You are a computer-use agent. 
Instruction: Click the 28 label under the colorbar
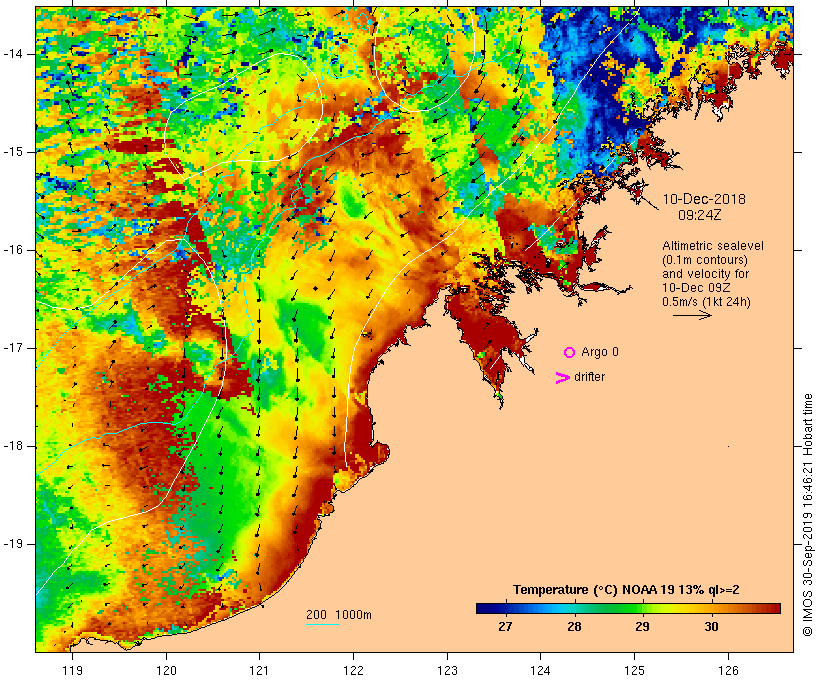point(574,627)
